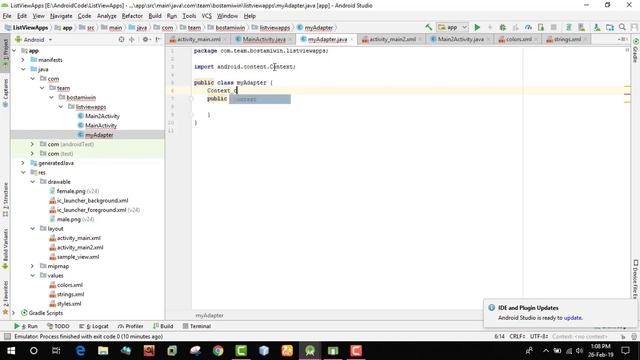Open the Logcat tool window

pyautogui.click(x=94, y=326)
